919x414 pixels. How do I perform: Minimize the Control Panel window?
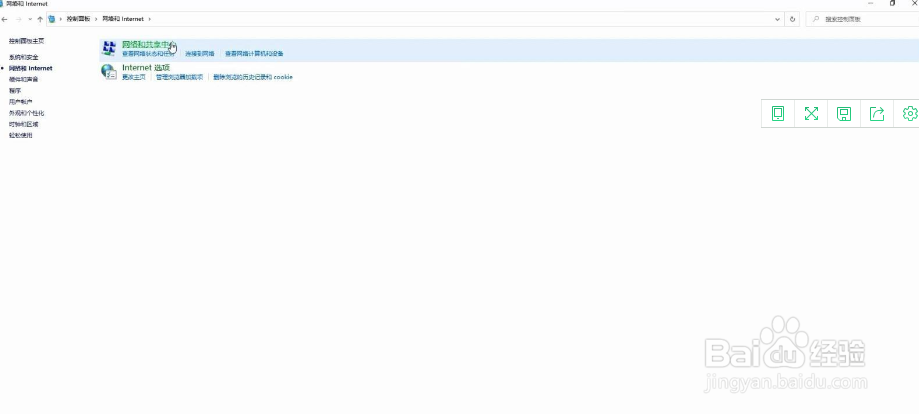click(x=871, y=3)
